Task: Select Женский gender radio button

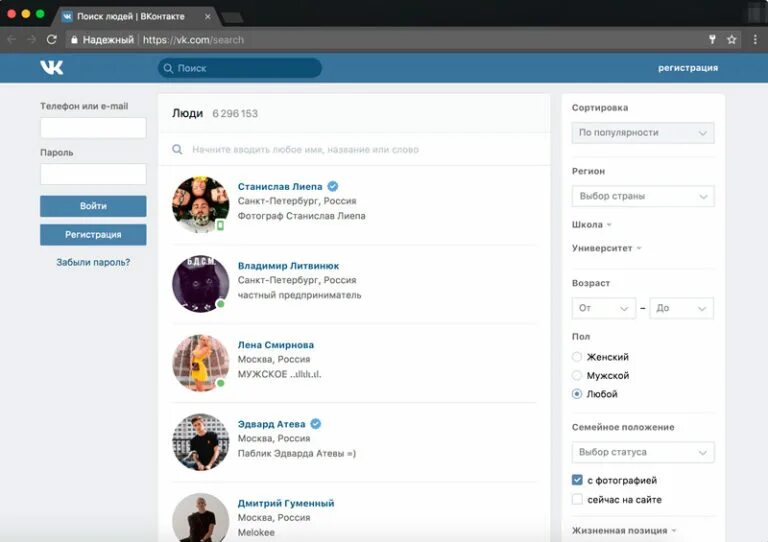Action: coord(577,357)
